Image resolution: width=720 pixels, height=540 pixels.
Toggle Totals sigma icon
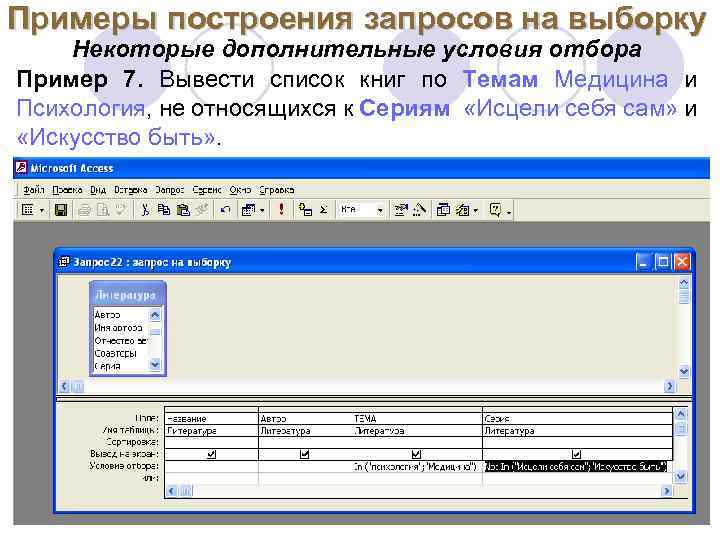click(324, 210)
